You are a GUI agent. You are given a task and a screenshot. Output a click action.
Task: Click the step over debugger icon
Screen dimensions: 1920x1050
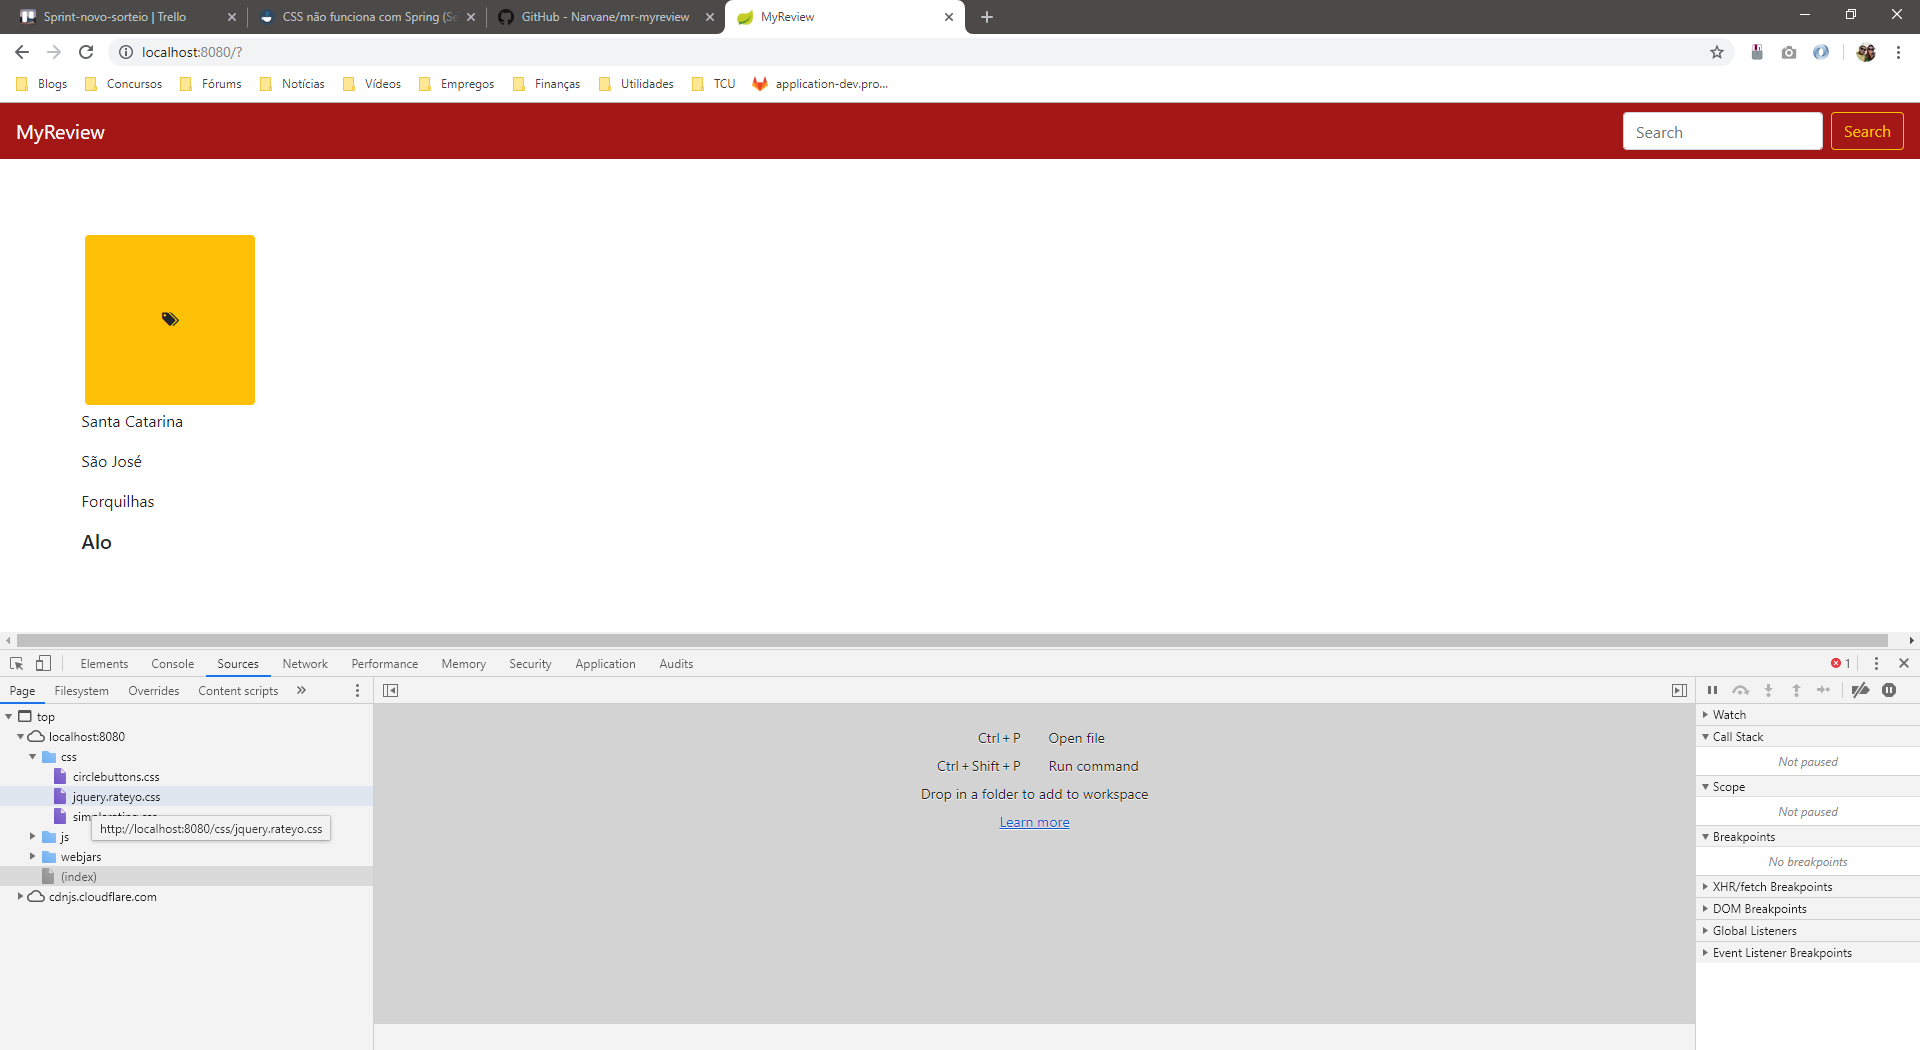tap(1741, 691)
